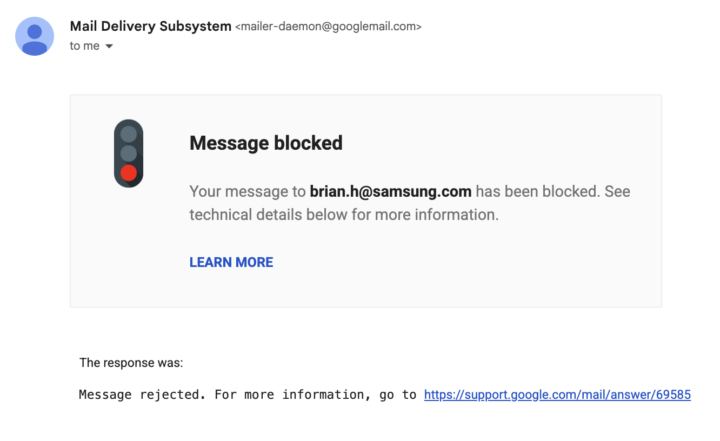
Task: Click "has been blocked. See" text
Action: tap(553, 190)
